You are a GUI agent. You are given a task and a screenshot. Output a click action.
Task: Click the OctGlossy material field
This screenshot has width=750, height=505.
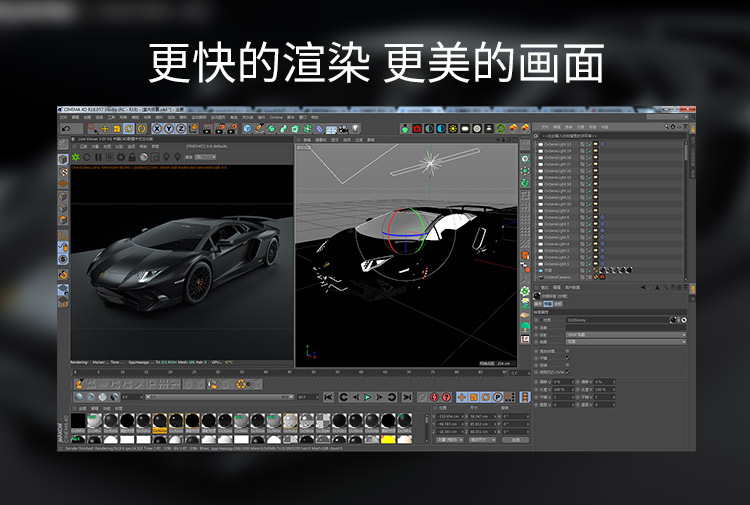pos(618,320)
